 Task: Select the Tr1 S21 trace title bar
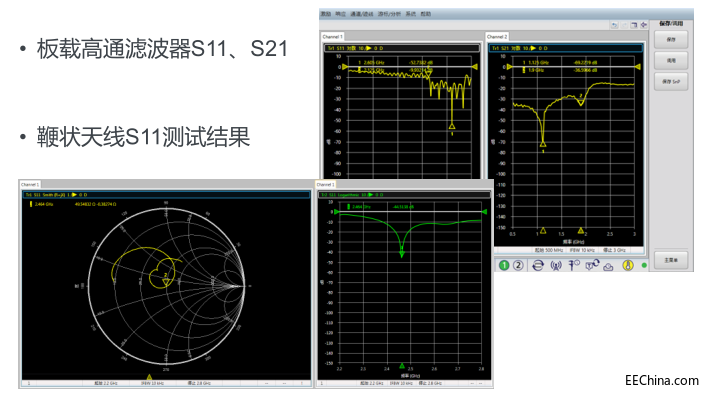566,48
